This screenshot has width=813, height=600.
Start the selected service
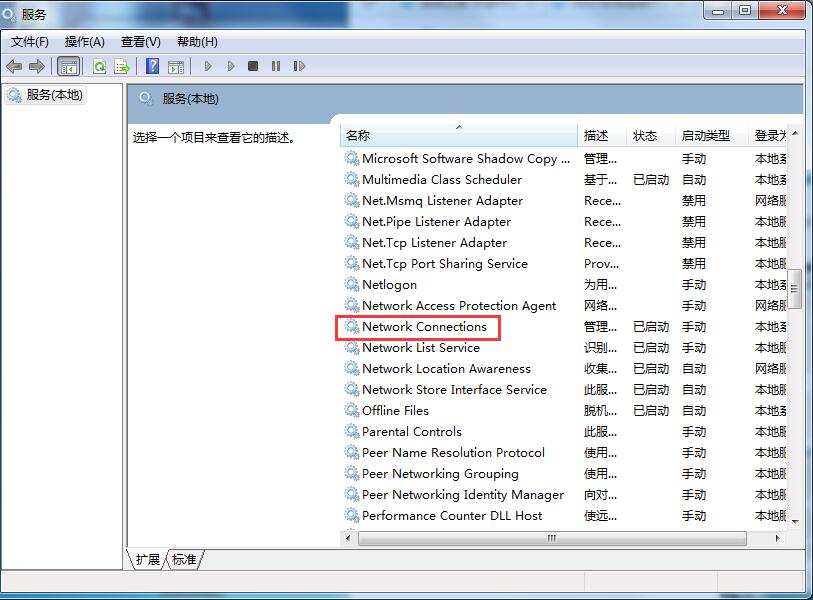[208, 66]
